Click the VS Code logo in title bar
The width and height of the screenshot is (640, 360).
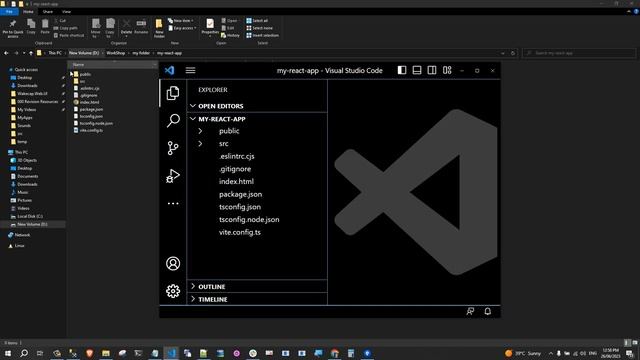point(169,70)
